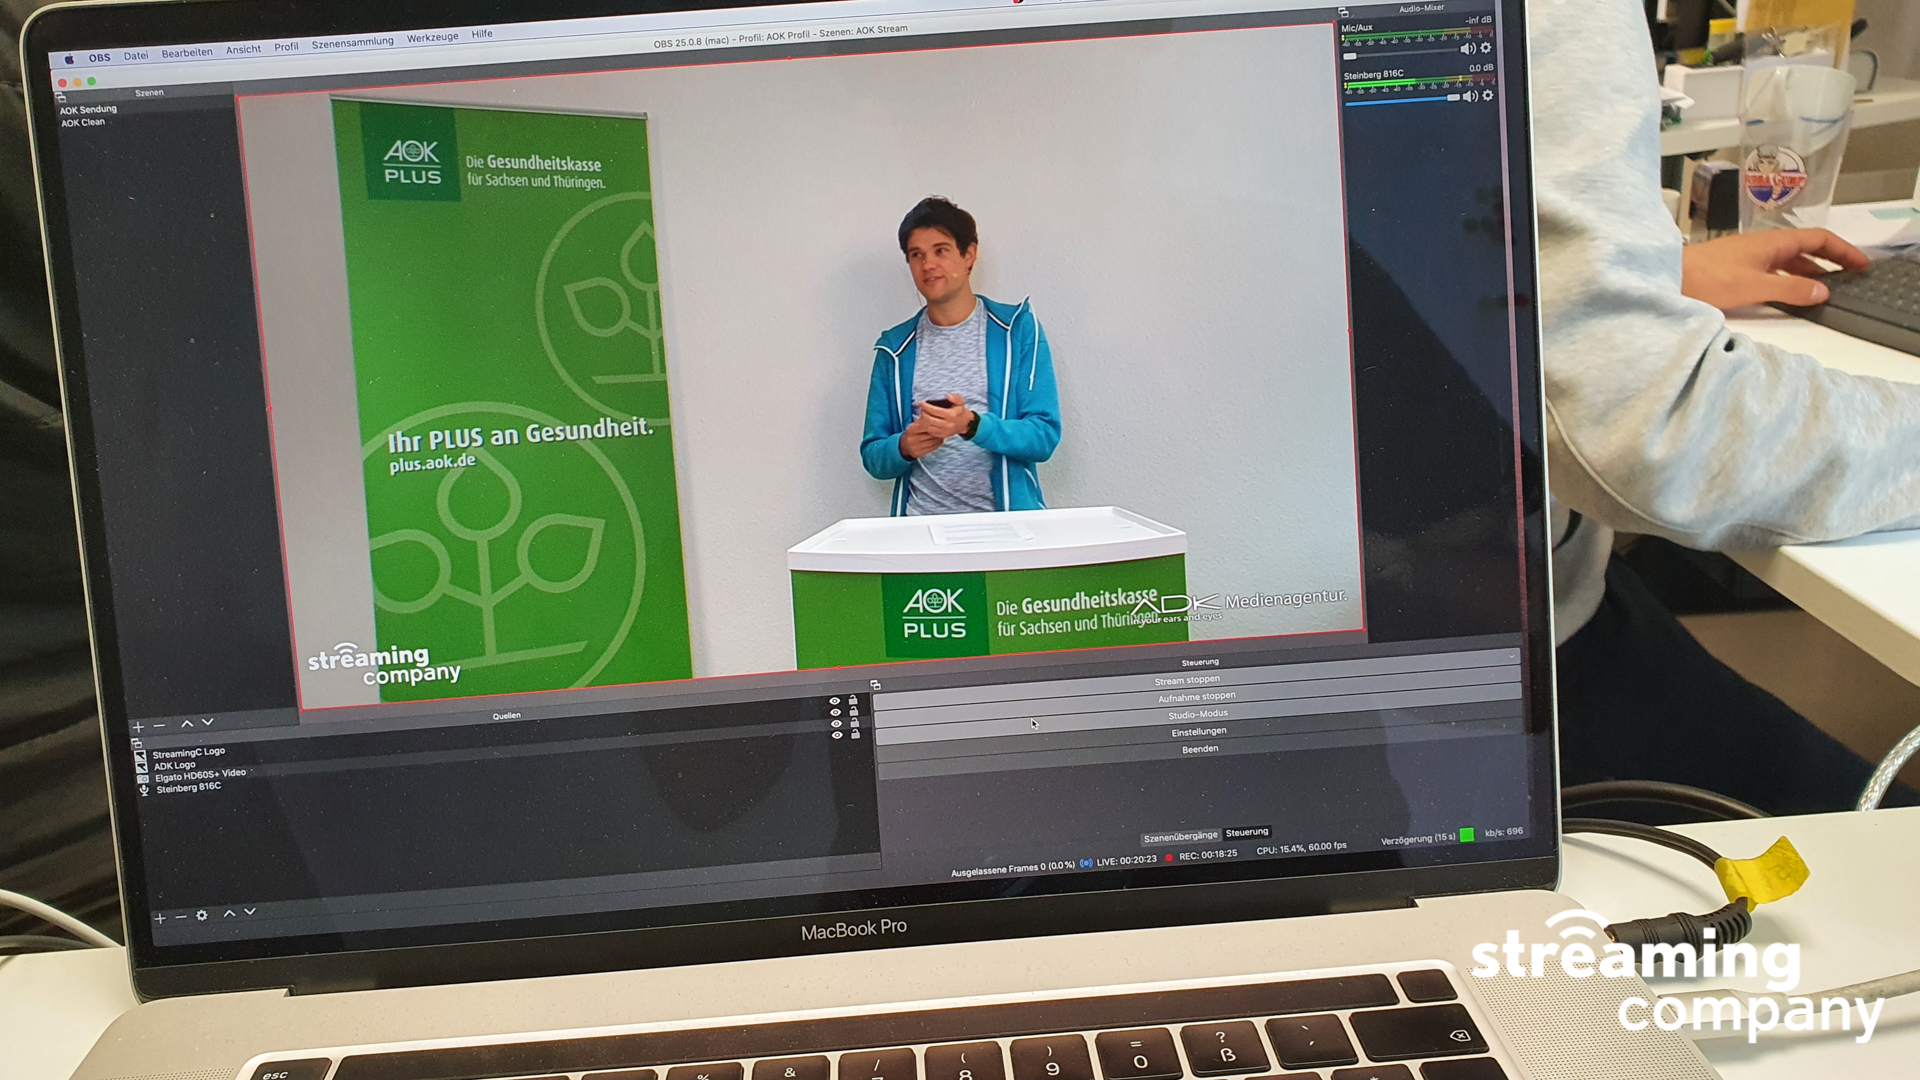Move the scene down with the Szenen down arrow
The image size is (1920, 1080).
pyautogui.click(x=208, y=722)
